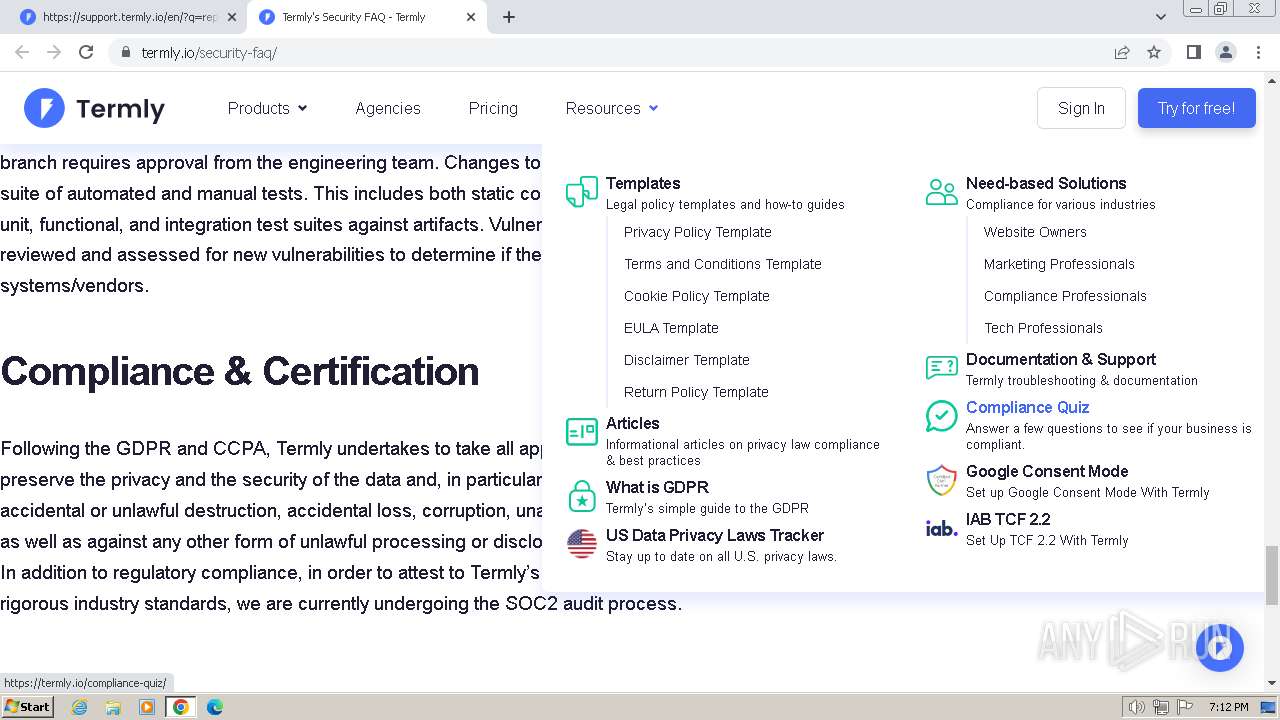Screen dimensions: 1280x720
Task: Open the US Data Privacy Laws Tracker link
Action: click(715, 535)
